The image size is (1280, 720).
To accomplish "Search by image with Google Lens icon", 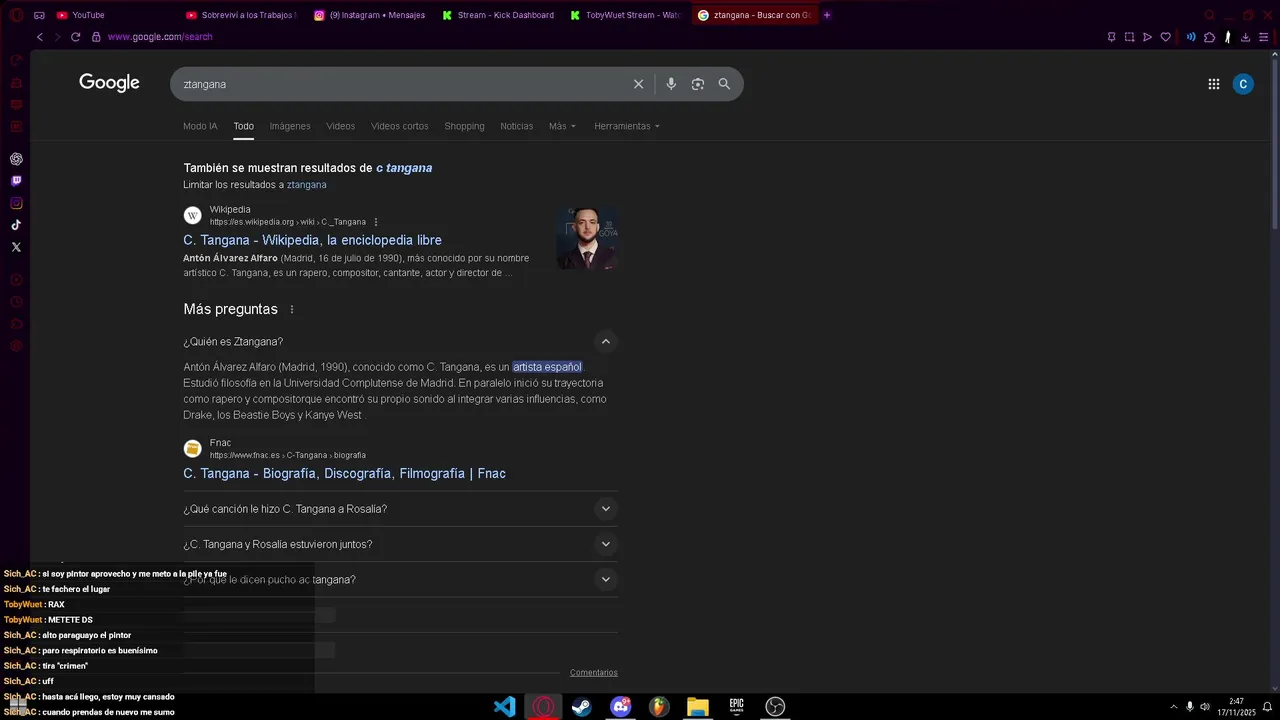I will (698, 84).
